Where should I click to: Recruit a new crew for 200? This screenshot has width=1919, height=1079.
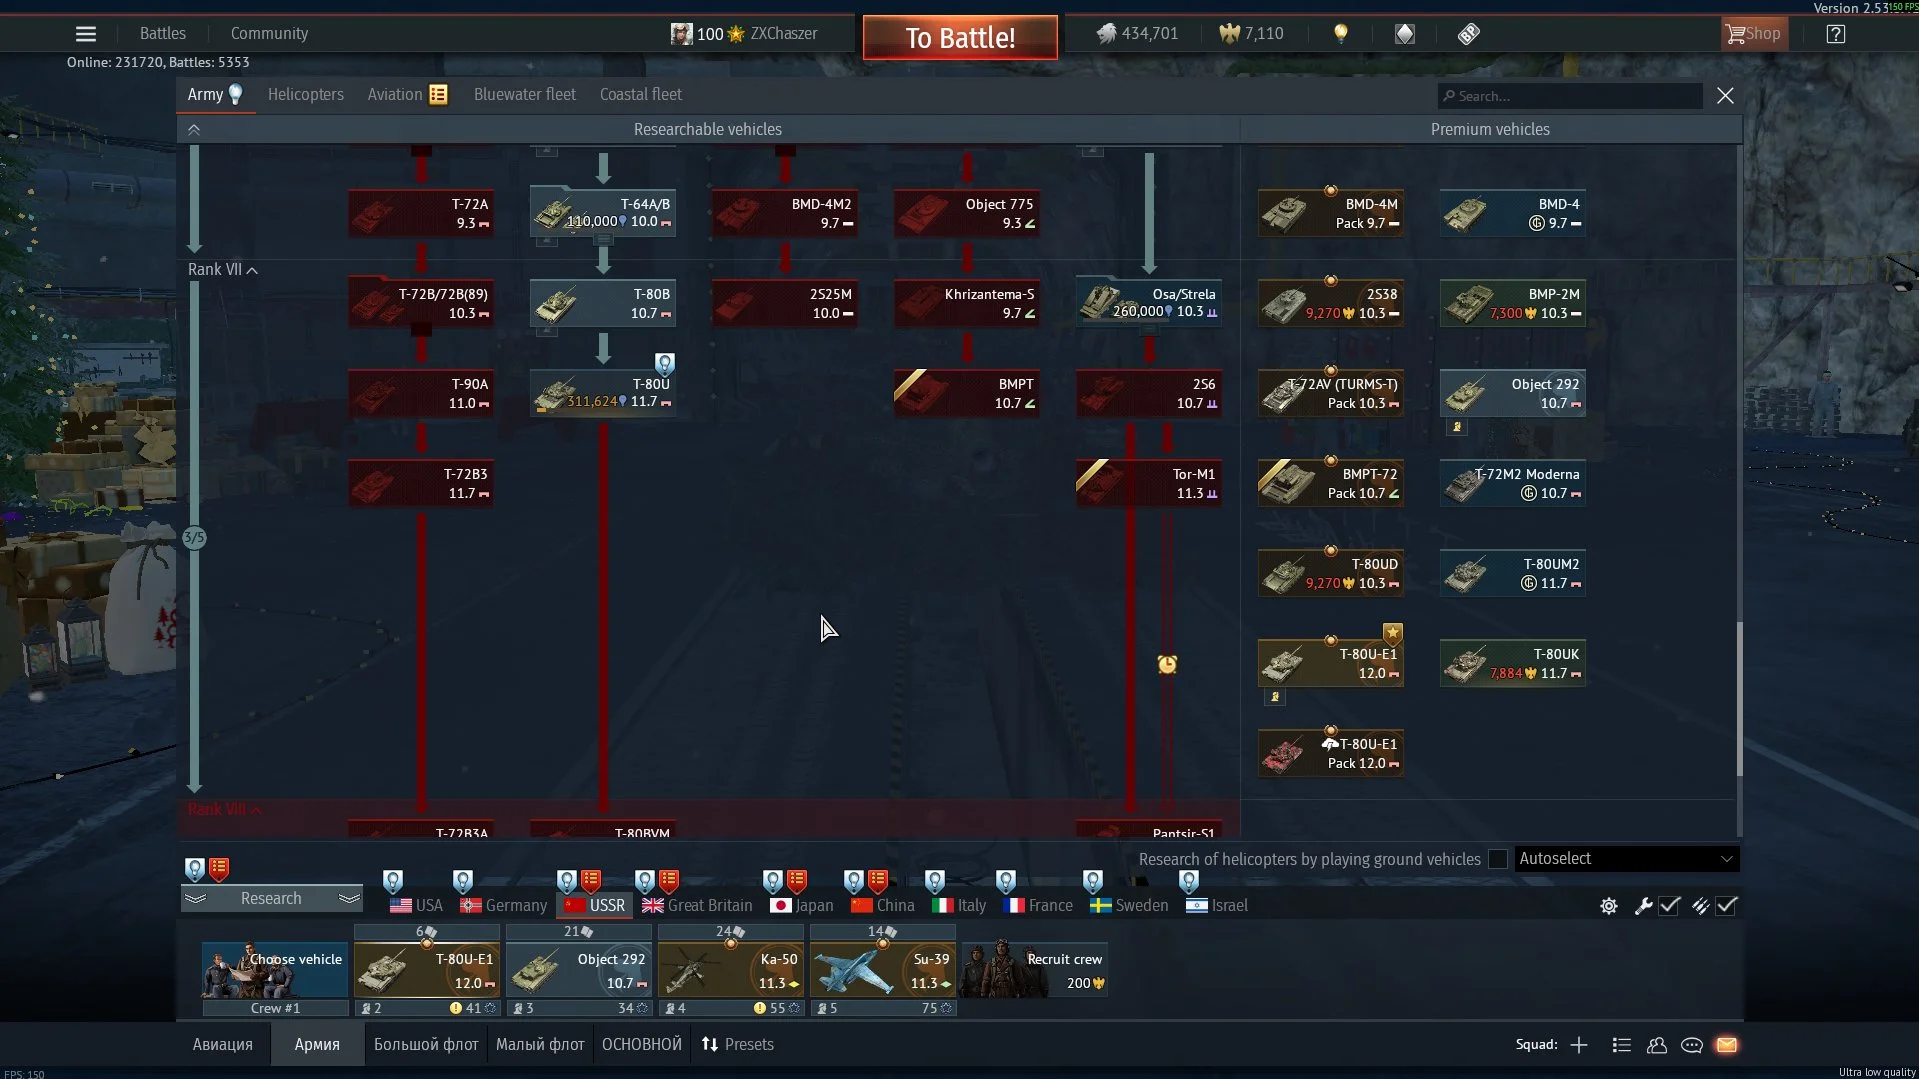coord(1034,970)
